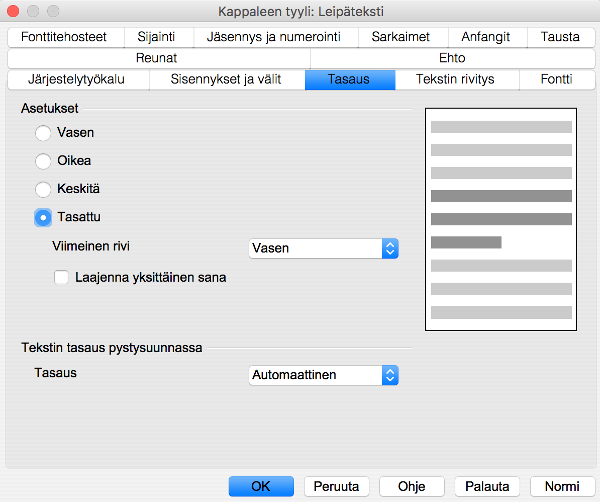The height and width of the screenshot is (502, 600).
Task: Select the Vasen alignment radio button
Action: [43, 133]
